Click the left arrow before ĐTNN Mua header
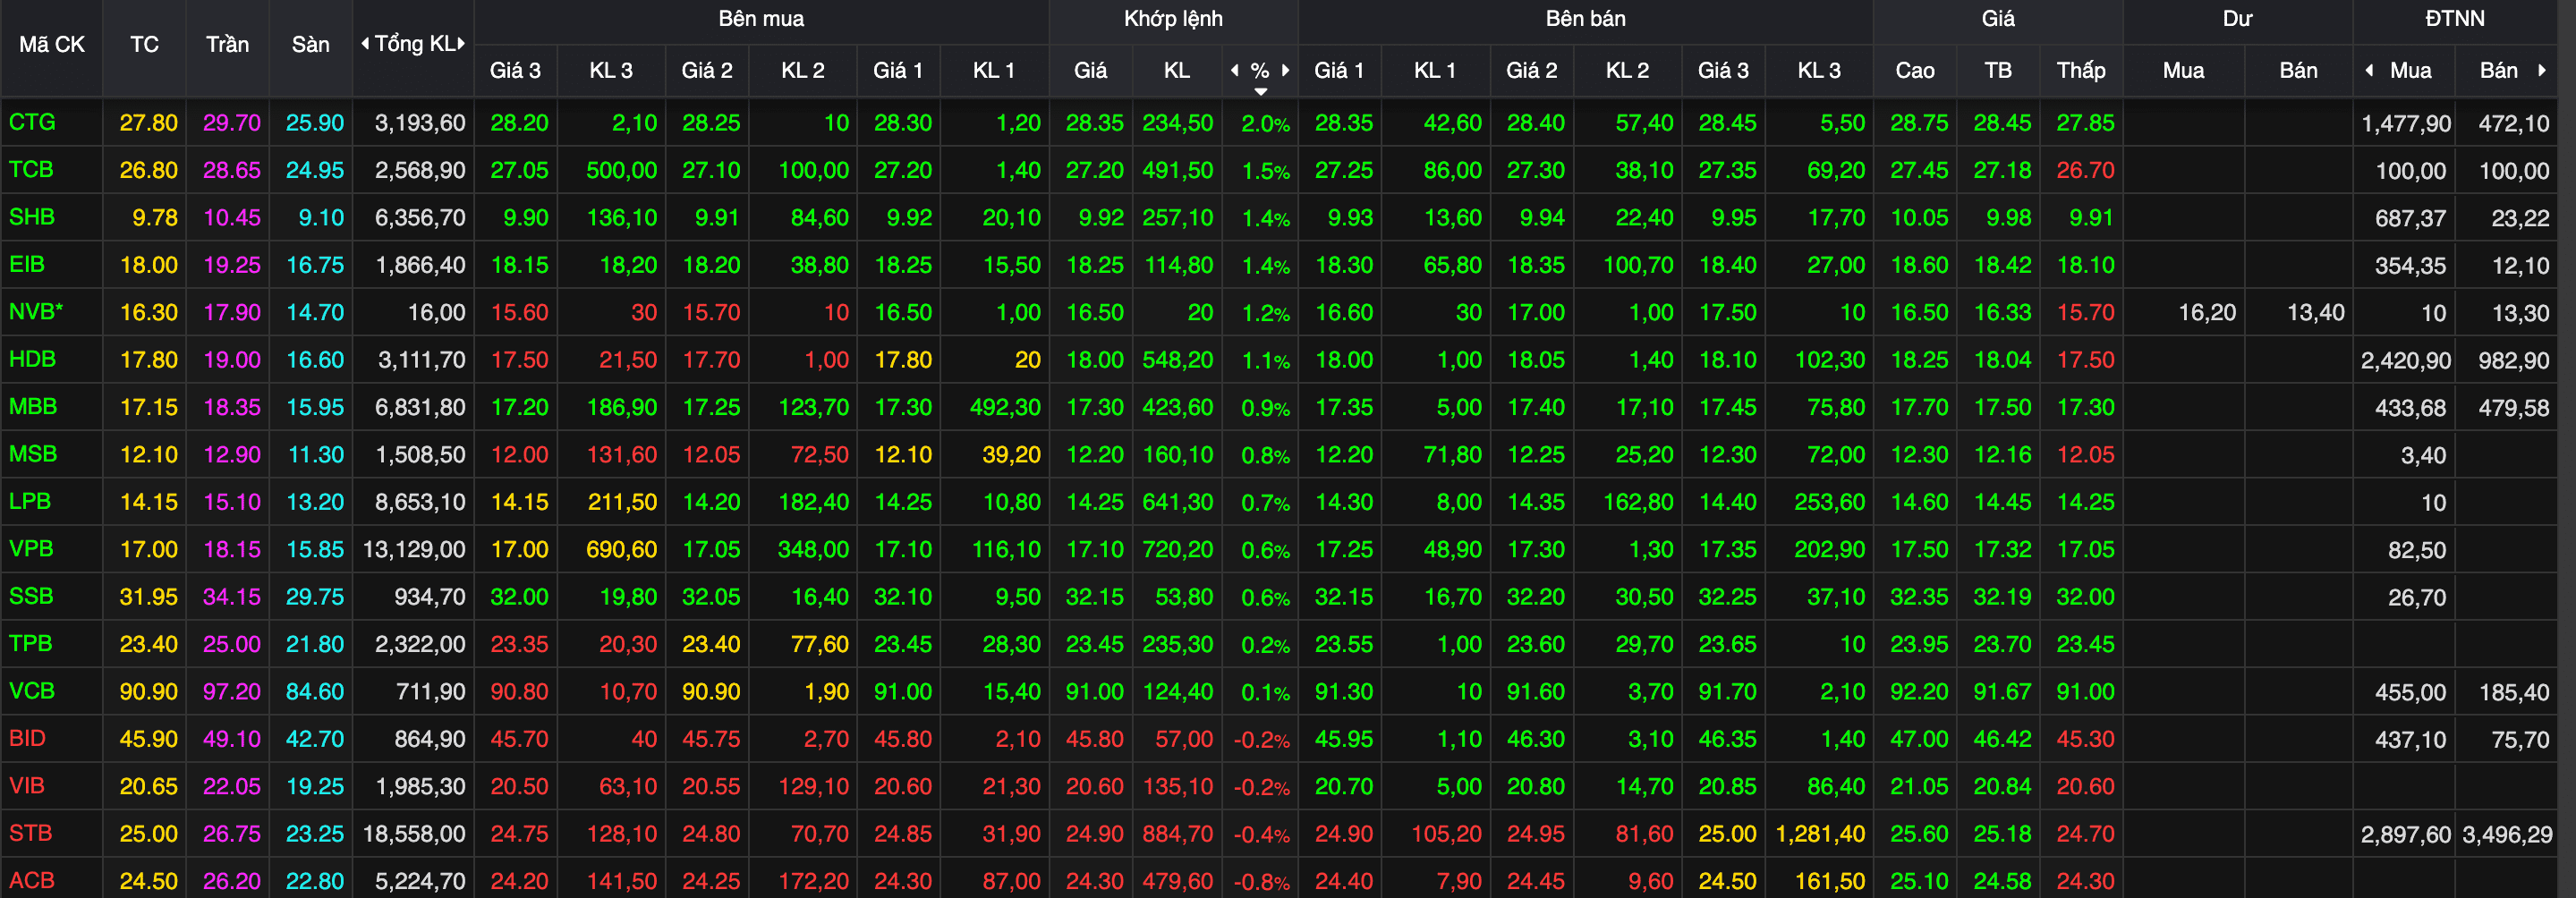The height and width of the screenshot is (898, 2576). [x=2369, y=70]
